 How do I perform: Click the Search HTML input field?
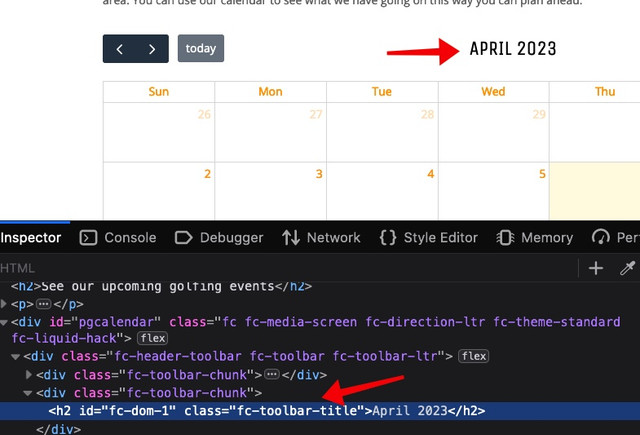coord(288,268)
